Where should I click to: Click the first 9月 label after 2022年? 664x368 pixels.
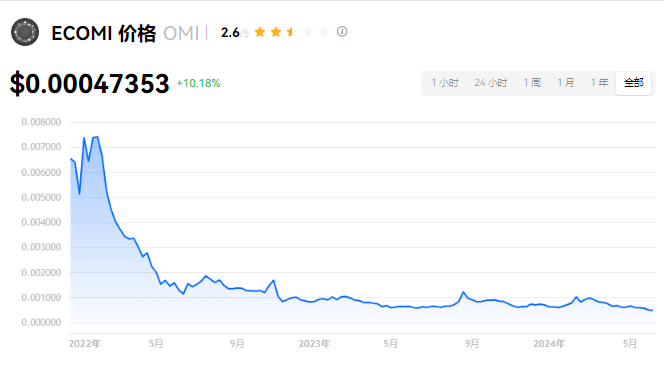pos(237,344)
